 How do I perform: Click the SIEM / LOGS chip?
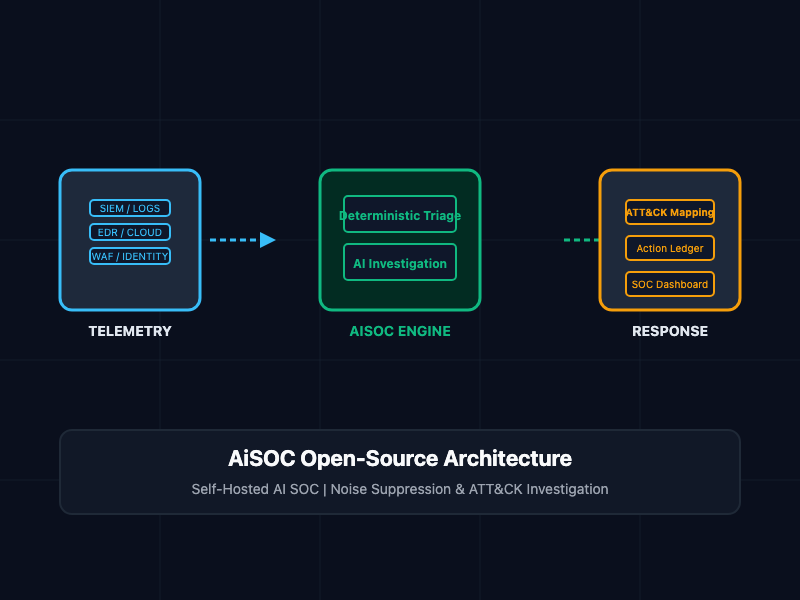pyautogui.click(x=130, y=208)
